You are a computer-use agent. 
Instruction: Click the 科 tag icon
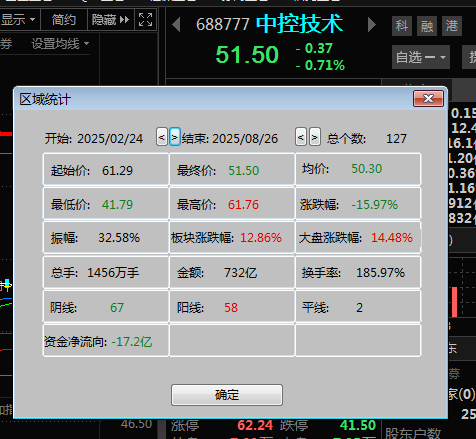click(x=402, y=26)
